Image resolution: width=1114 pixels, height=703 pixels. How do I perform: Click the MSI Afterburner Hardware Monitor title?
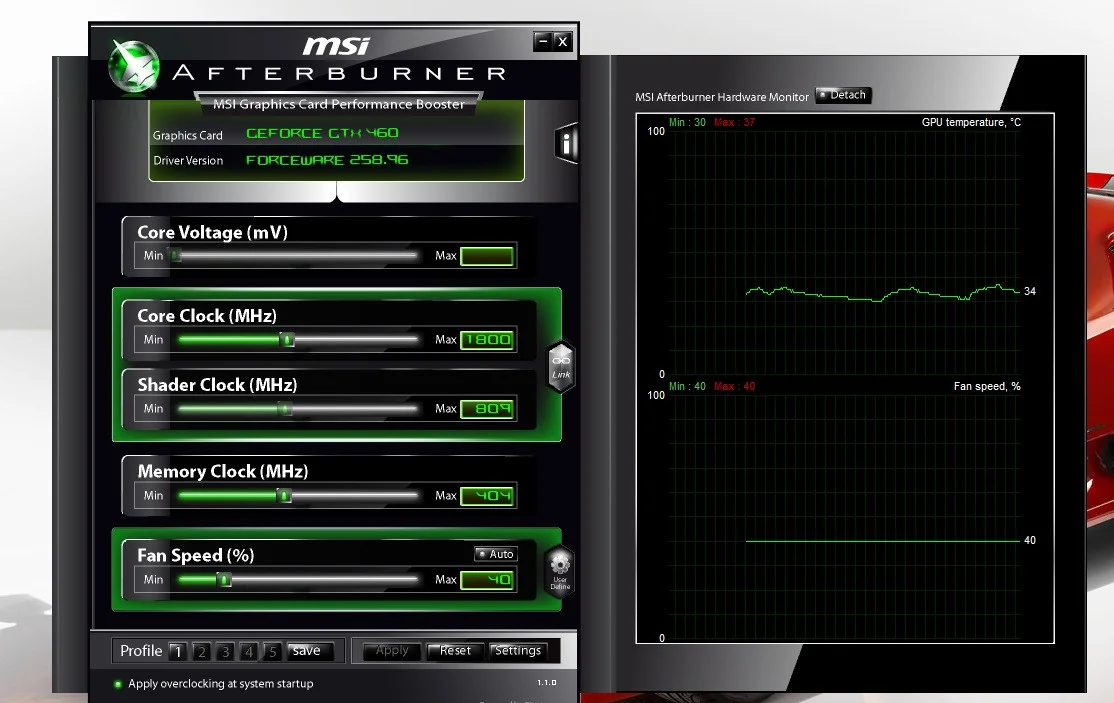(x=722, y=97)
